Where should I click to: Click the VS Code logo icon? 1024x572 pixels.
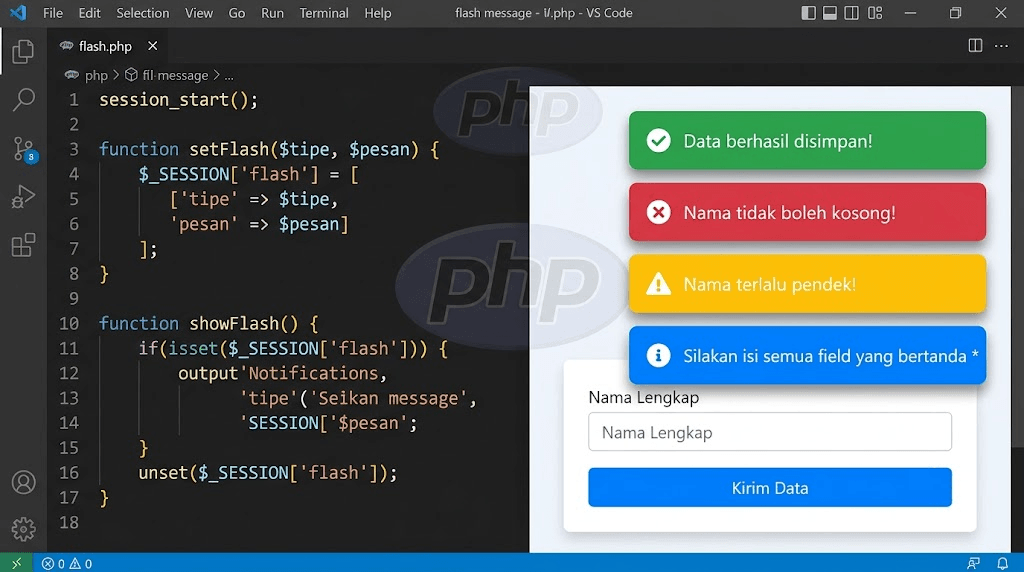(18, 12)
